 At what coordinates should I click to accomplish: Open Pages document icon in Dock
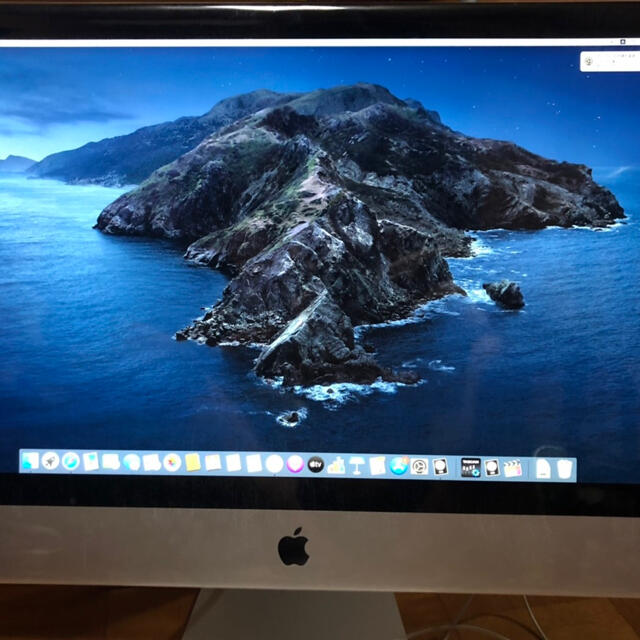378,466
